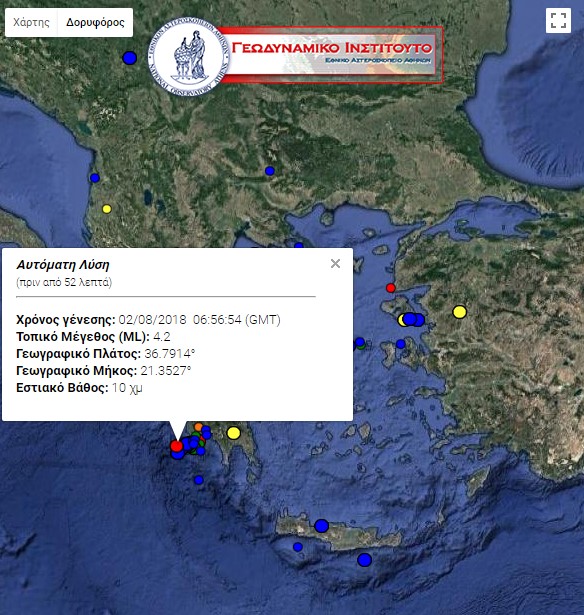Click the yellow marker in the Peloponnese

tap(233, 433)
